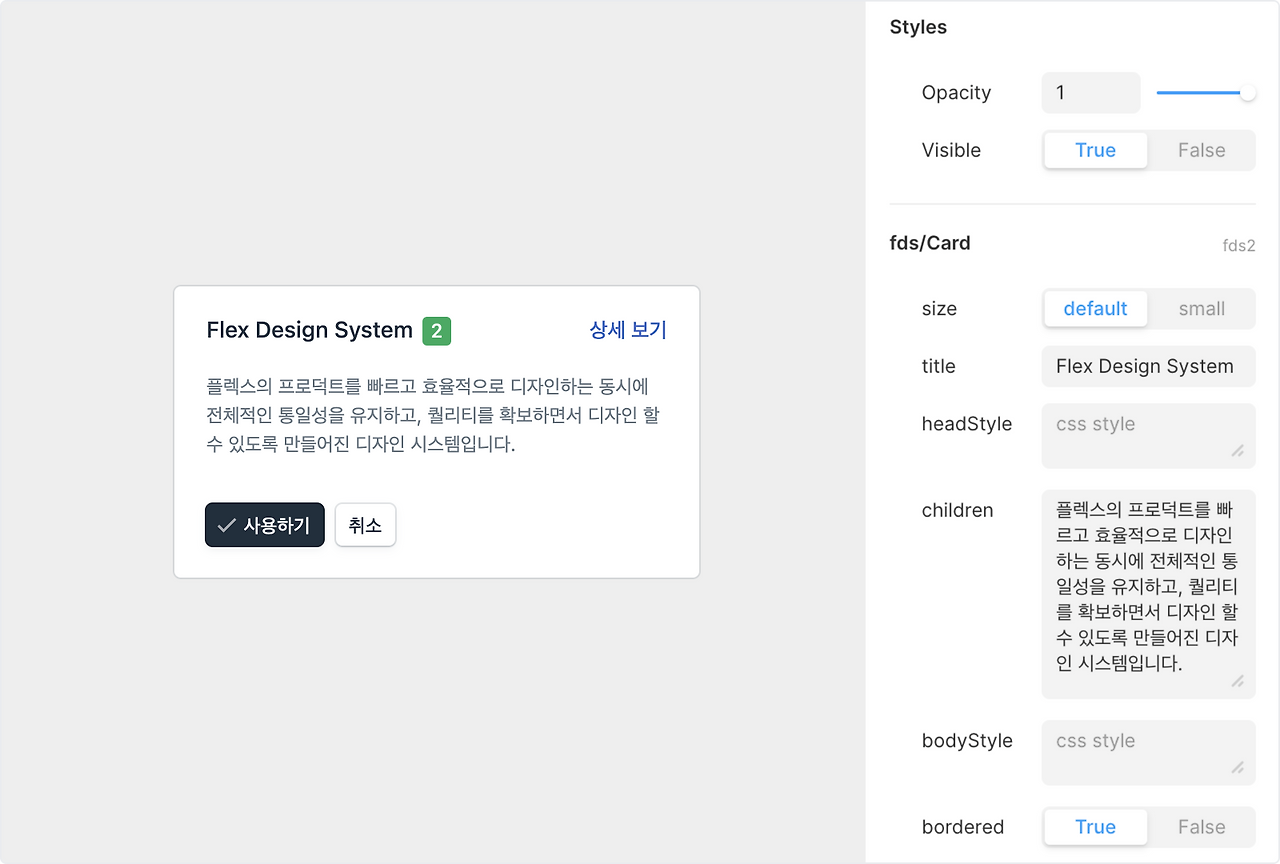Click the fds/Card section heading

[x=930, y=243]
